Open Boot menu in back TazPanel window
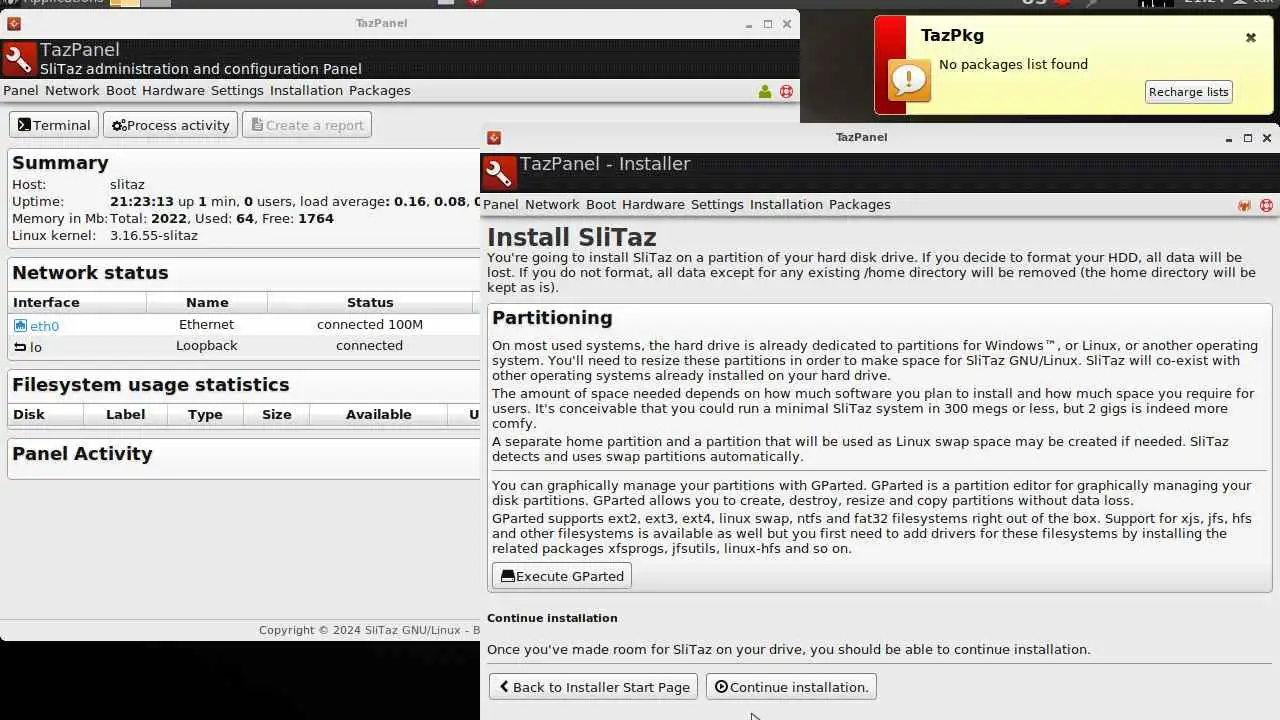 point(121,90)
